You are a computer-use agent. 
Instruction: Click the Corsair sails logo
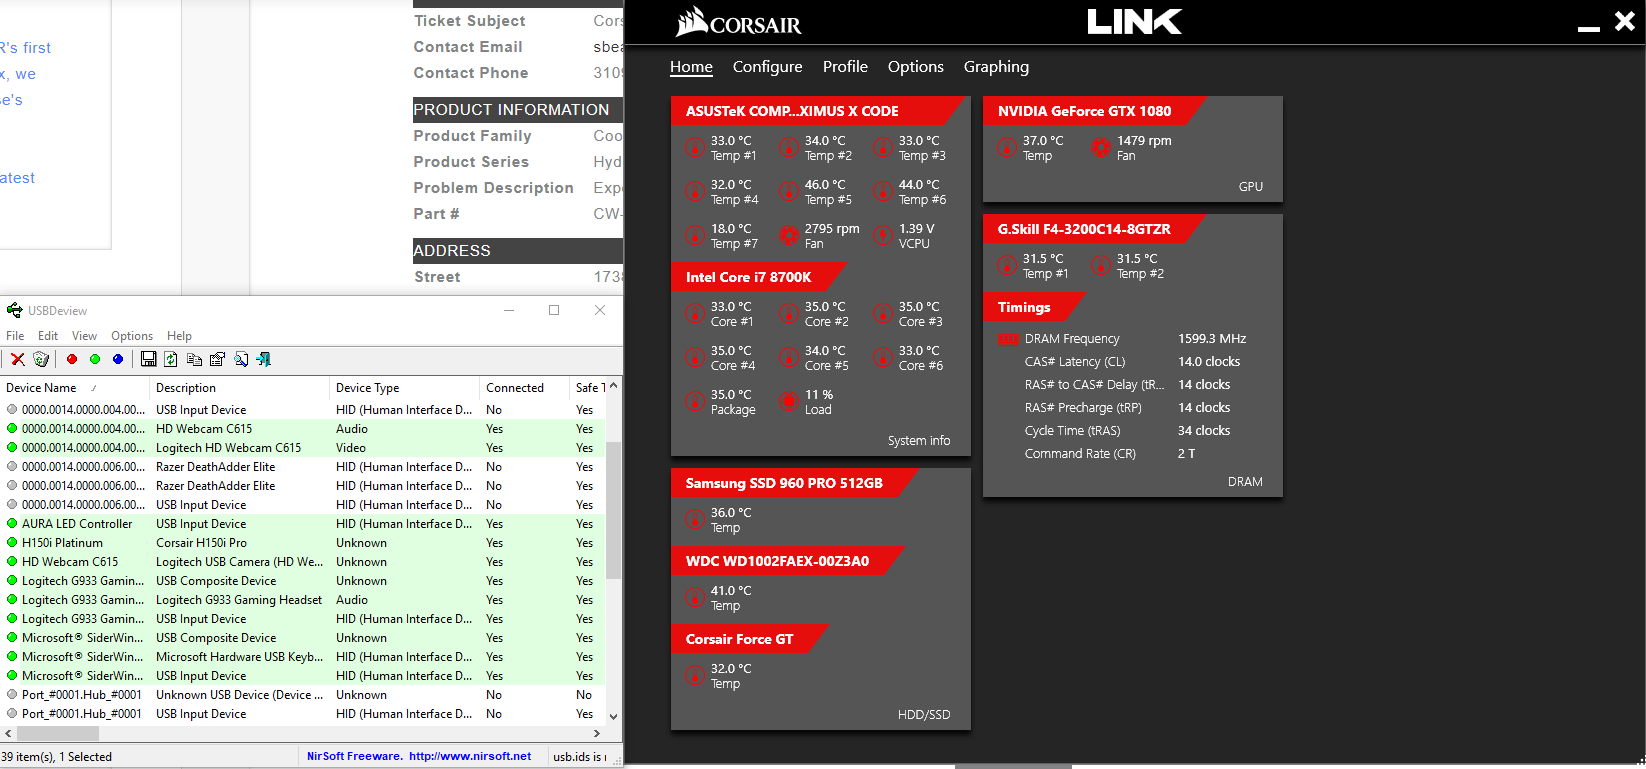tap(692, 22)
